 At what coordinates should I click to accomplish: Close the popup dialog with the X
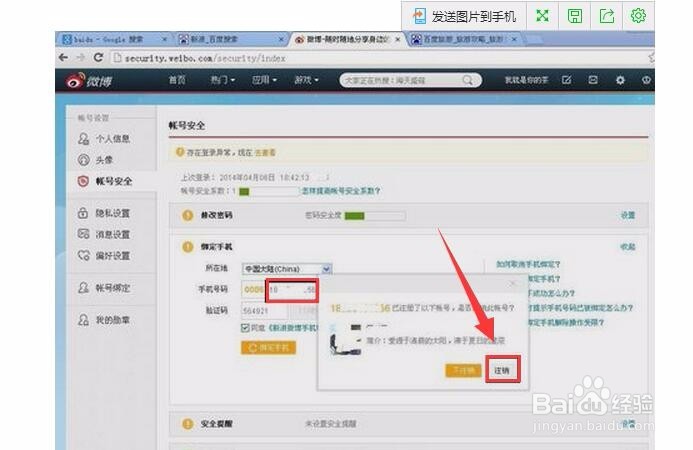tap(513, 284)
